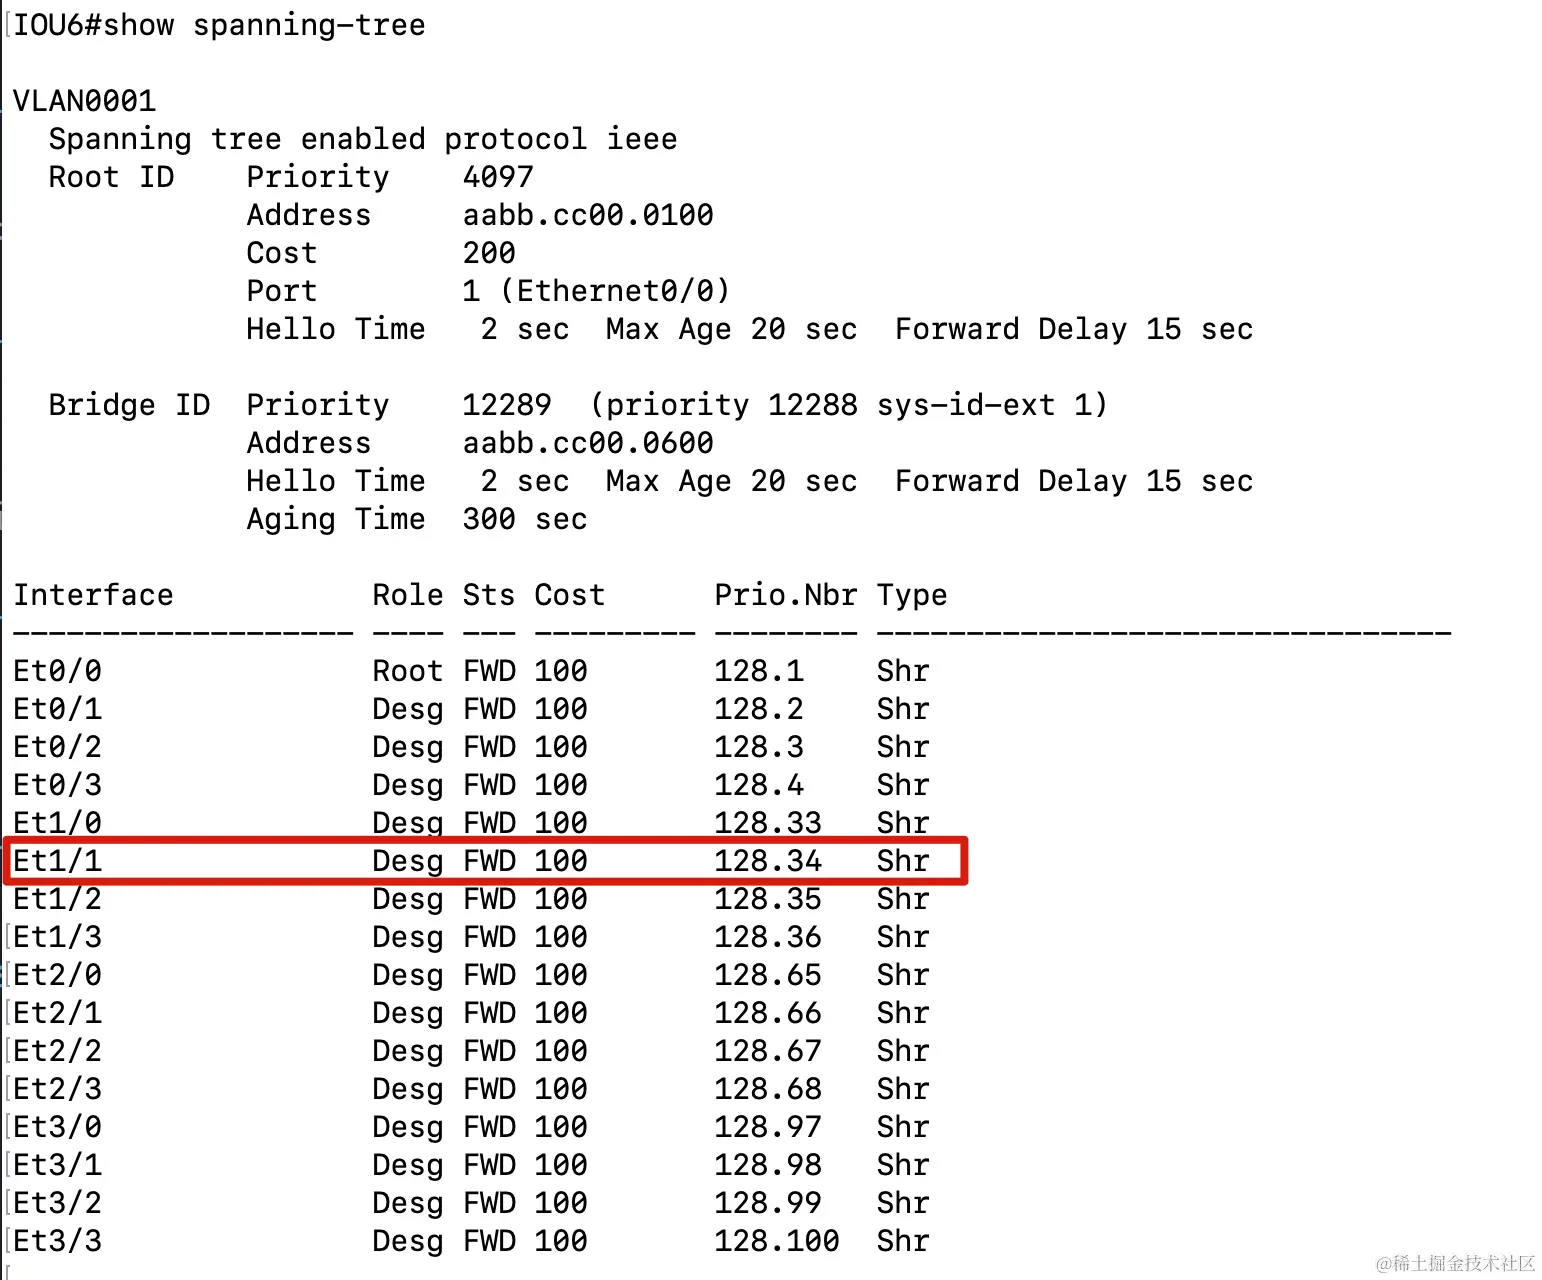The width and height of the screenshot is (1542, 1280).
Task: Select Prio.Nbr value 128.2
Action: tap(759, 709)
